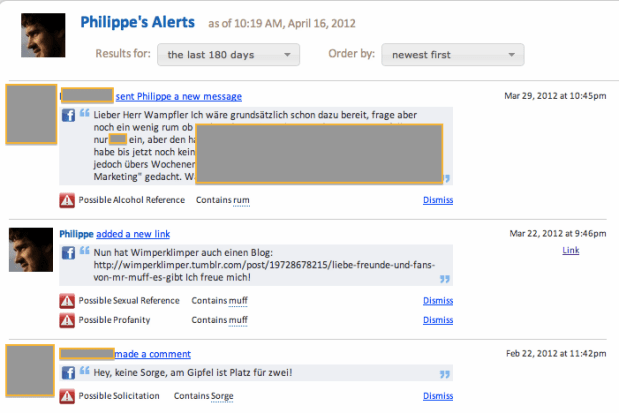
Task: Click Facebook icon on Gipfel comment
Action: [69, 373]
